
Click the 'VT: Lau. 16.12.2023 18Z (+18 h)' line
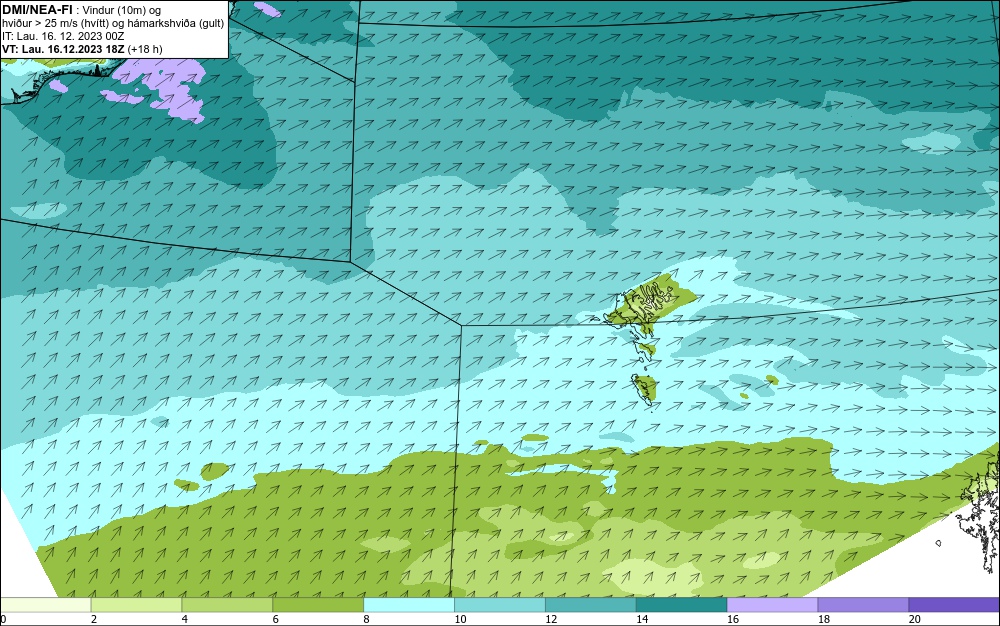pos(82,49)
